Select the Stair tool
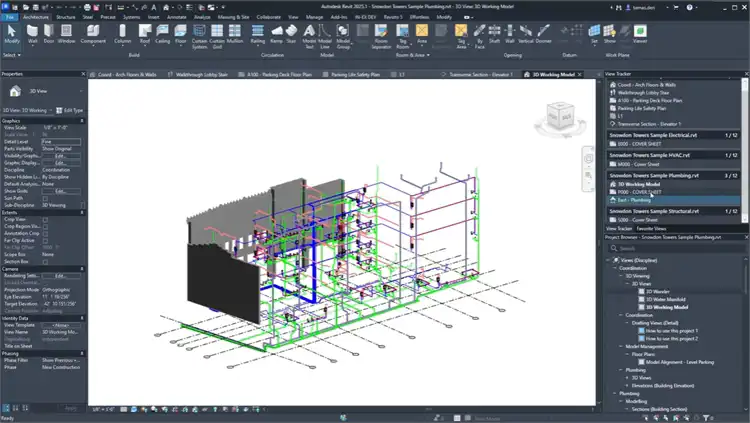 [x=291, y=34]
